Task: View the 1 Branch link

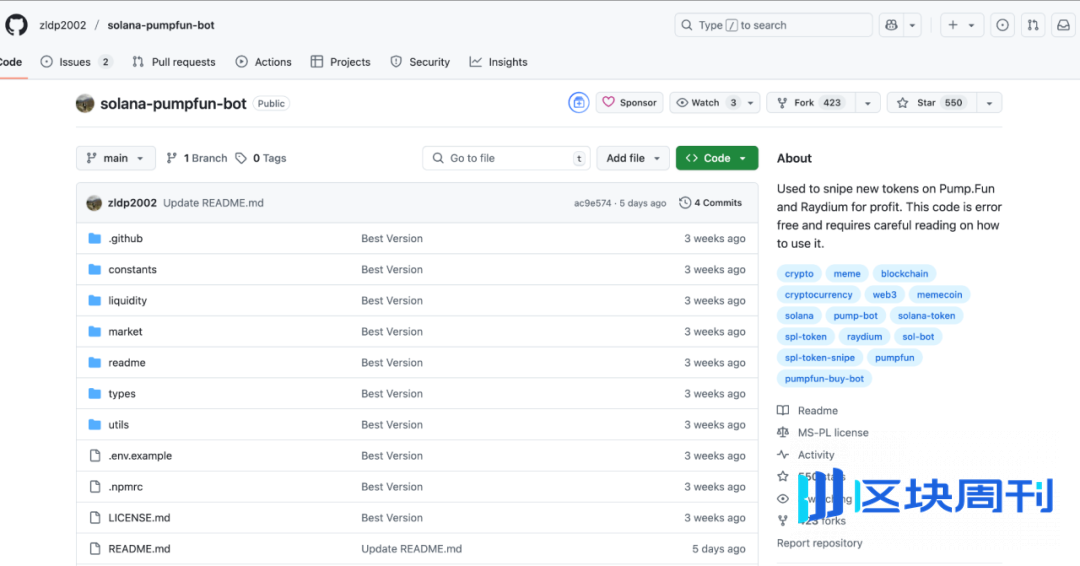Action: (x=197, y=158)
